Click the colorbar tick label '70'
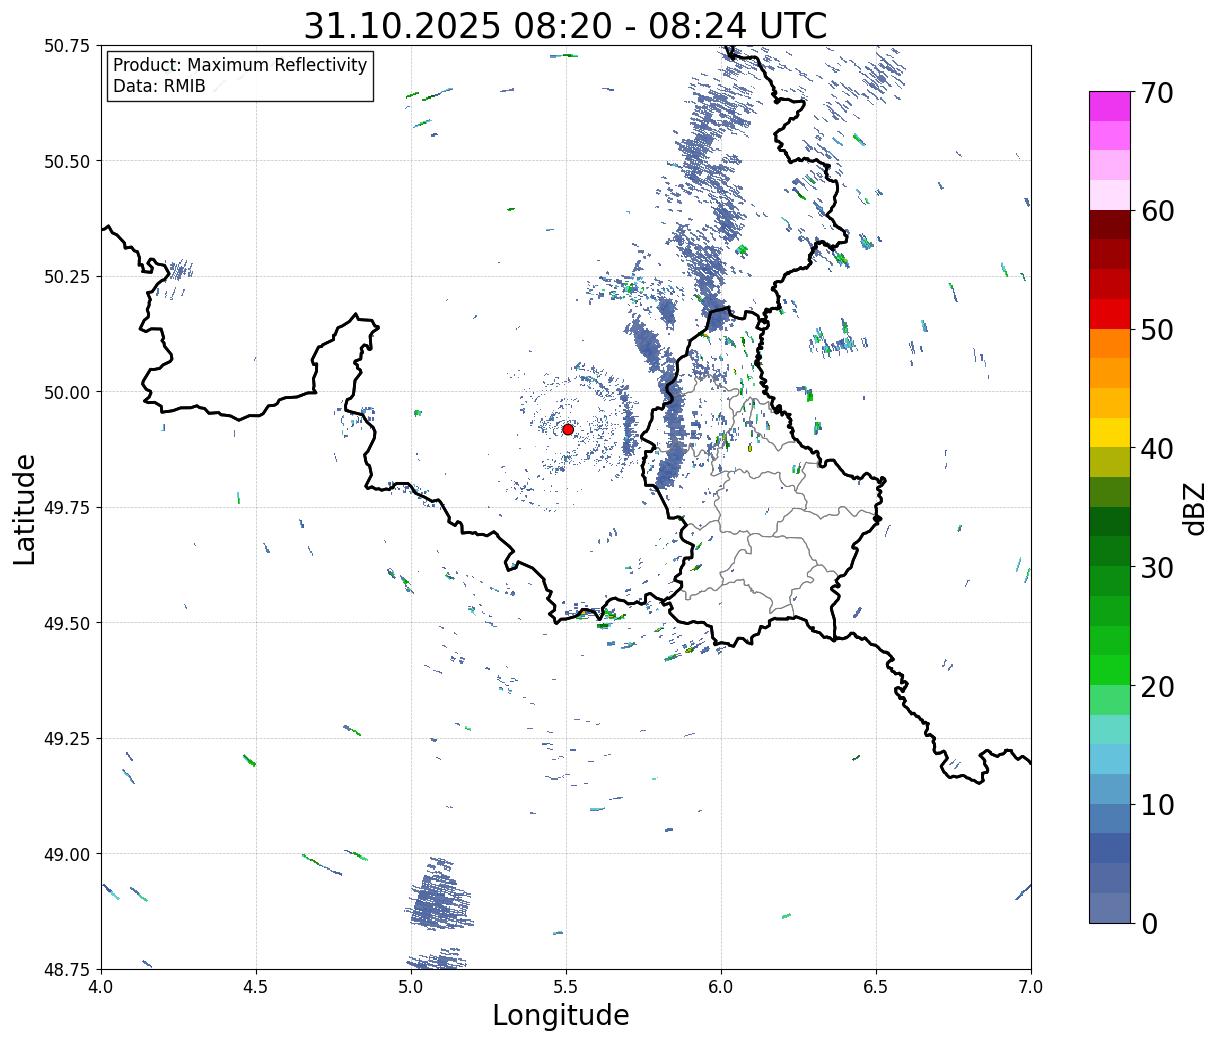The width and height of the screenshot is (1219, 1040). (1156, 93)
